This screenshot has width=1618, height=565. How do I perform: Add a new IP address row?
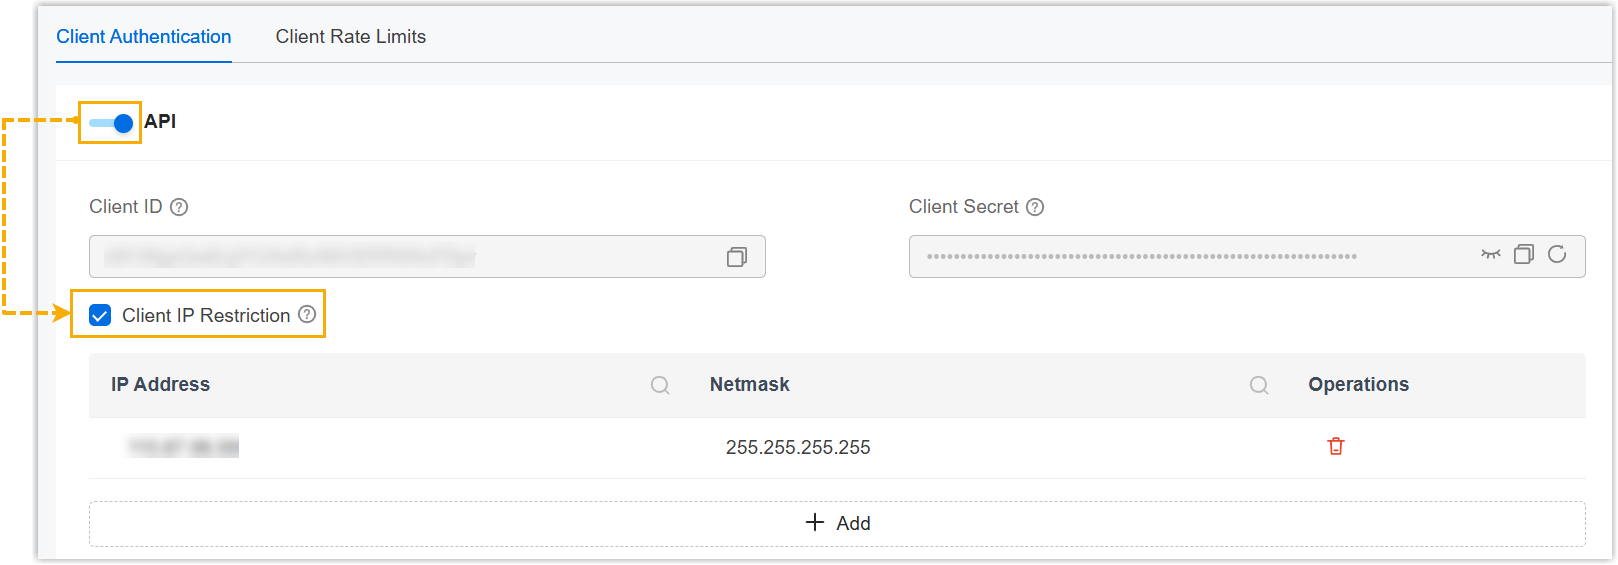pyautogui.click(x=837, y=523)
